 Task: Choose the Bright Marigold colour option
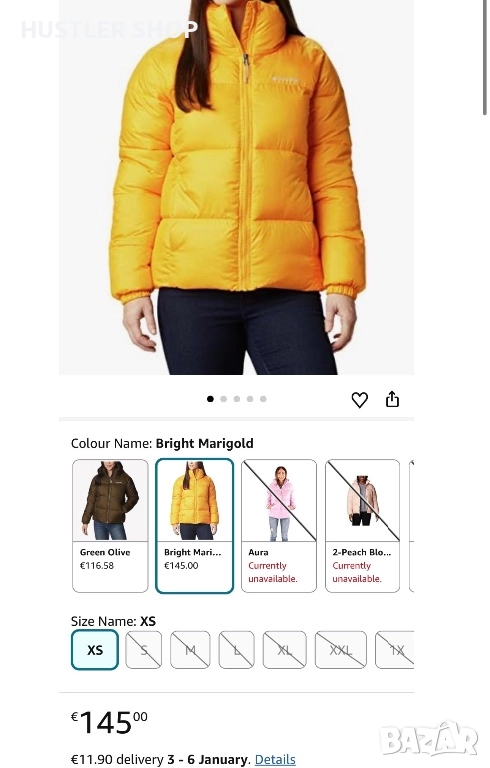(x=195, y=526)
